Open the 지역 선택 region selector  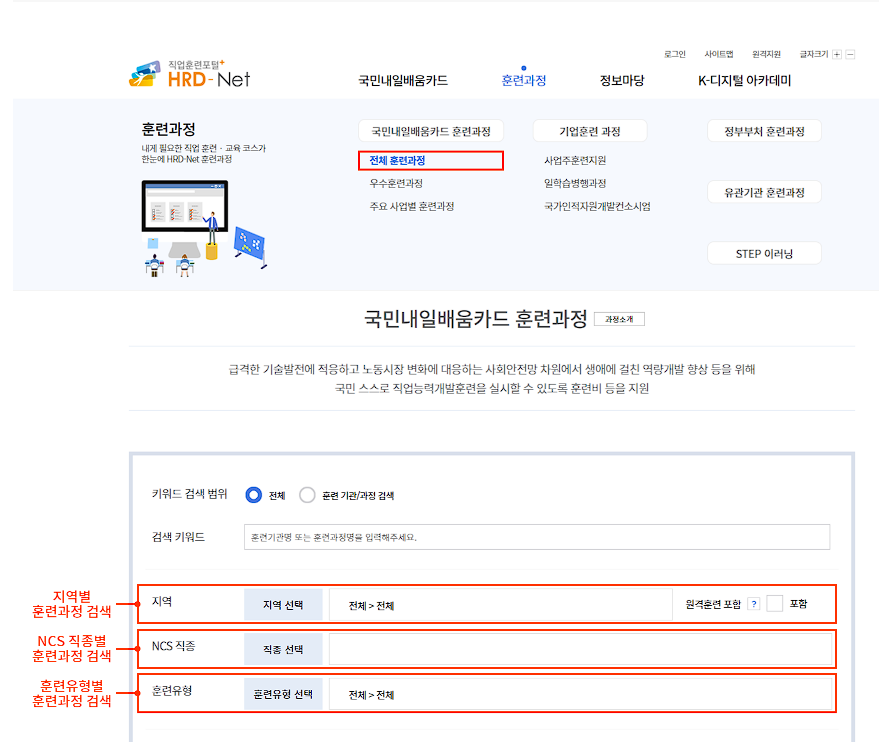coord(281,603)
